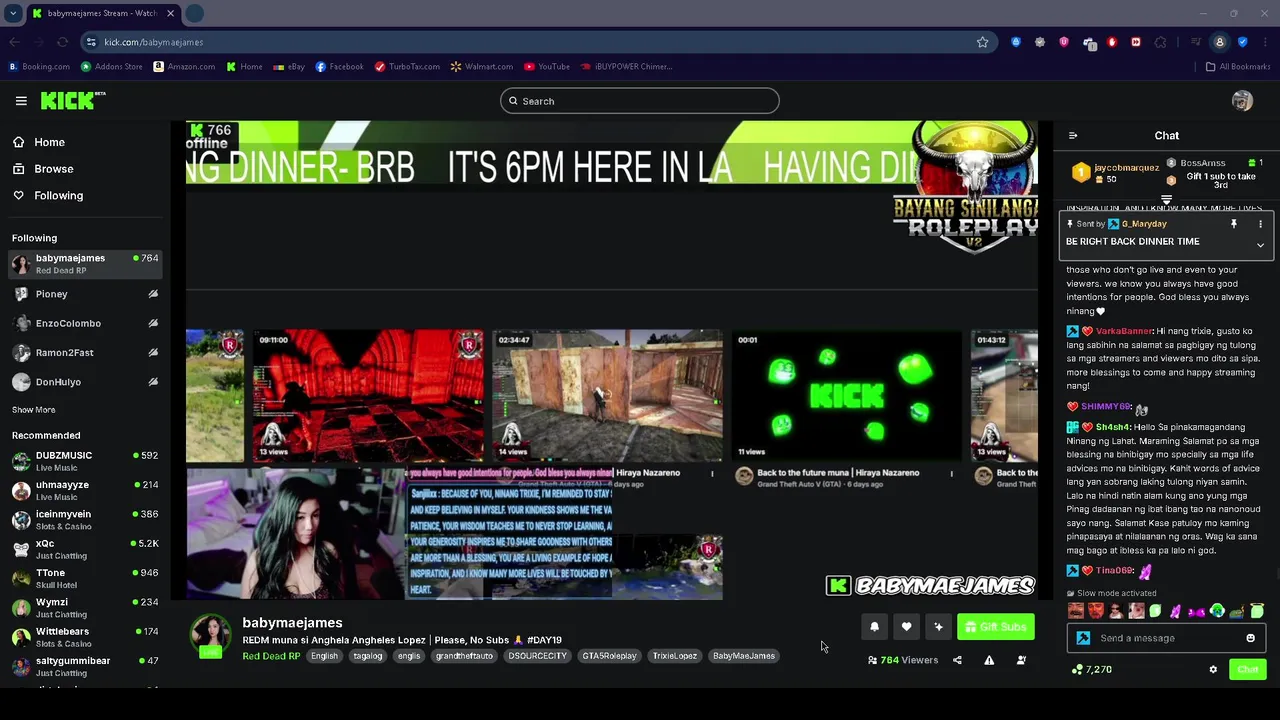Collapse gift leaderboard with down-arrow handle
Image resolution: width=1280 pixels, height=720 pixels.
1166,200
